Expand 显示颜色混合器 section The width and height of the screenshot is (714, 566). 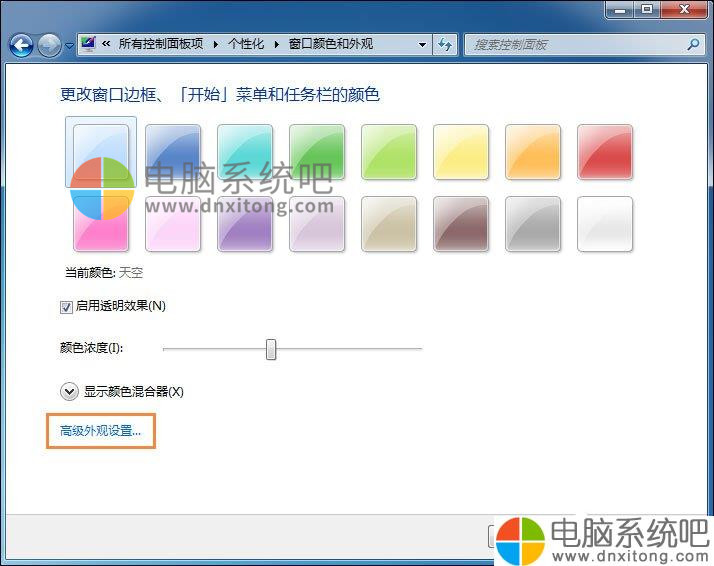click(69, 392)
